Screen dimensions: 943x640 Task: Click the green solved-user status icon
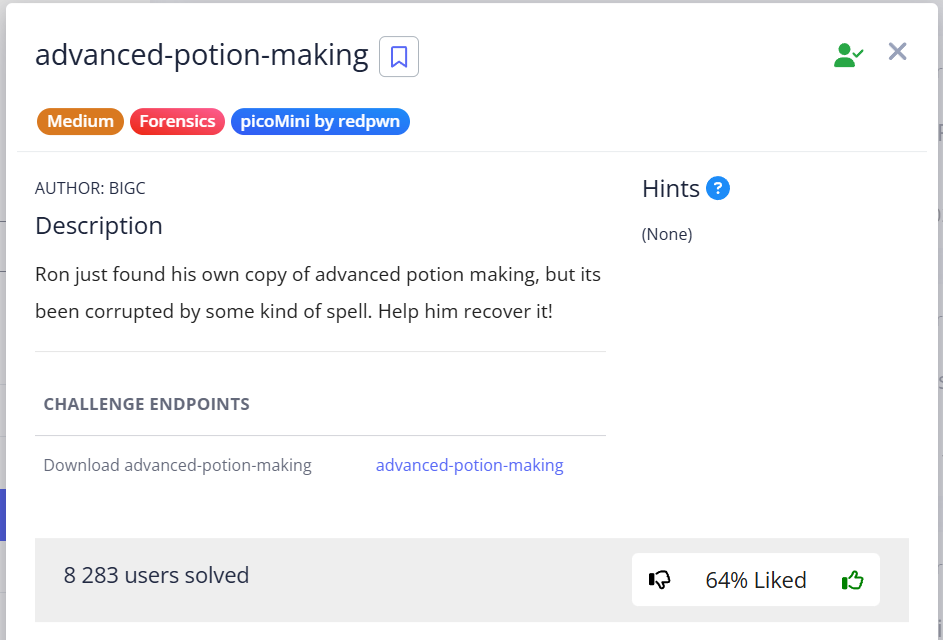(848, 55)
